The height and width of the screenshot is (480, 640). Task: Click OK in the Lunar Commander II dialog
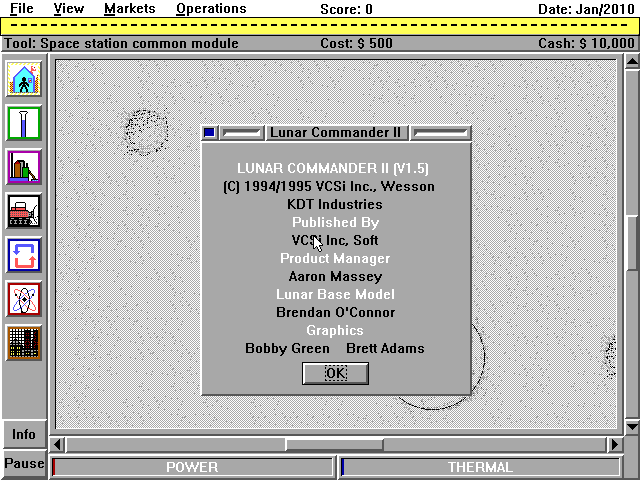(336, 373)
